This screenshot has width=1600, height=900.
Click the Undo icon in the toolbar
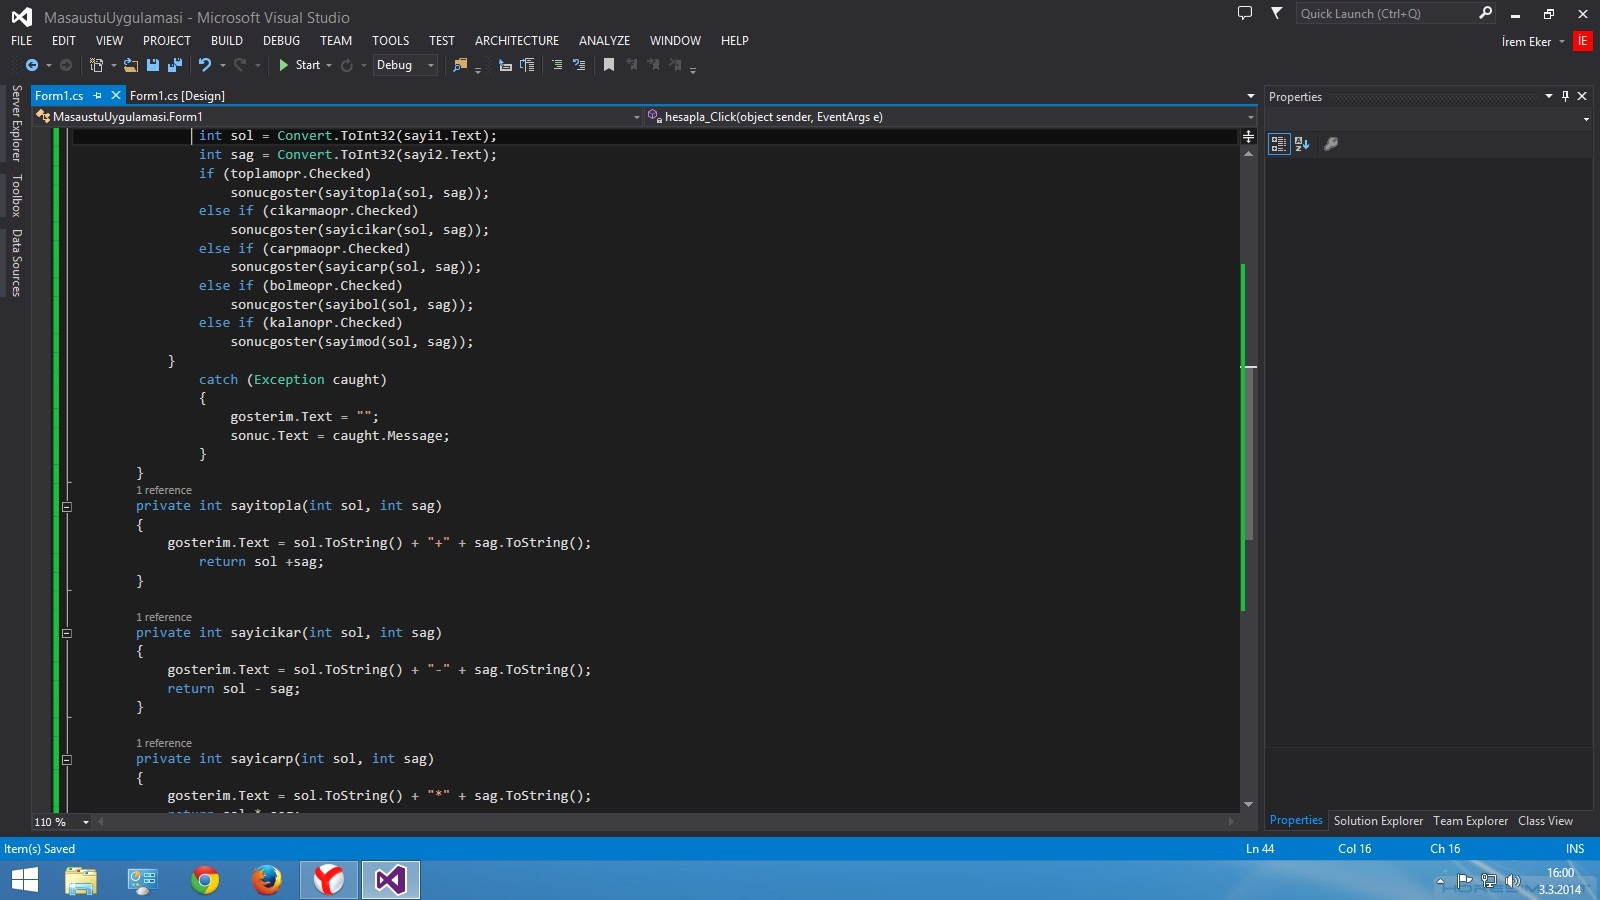205,65
